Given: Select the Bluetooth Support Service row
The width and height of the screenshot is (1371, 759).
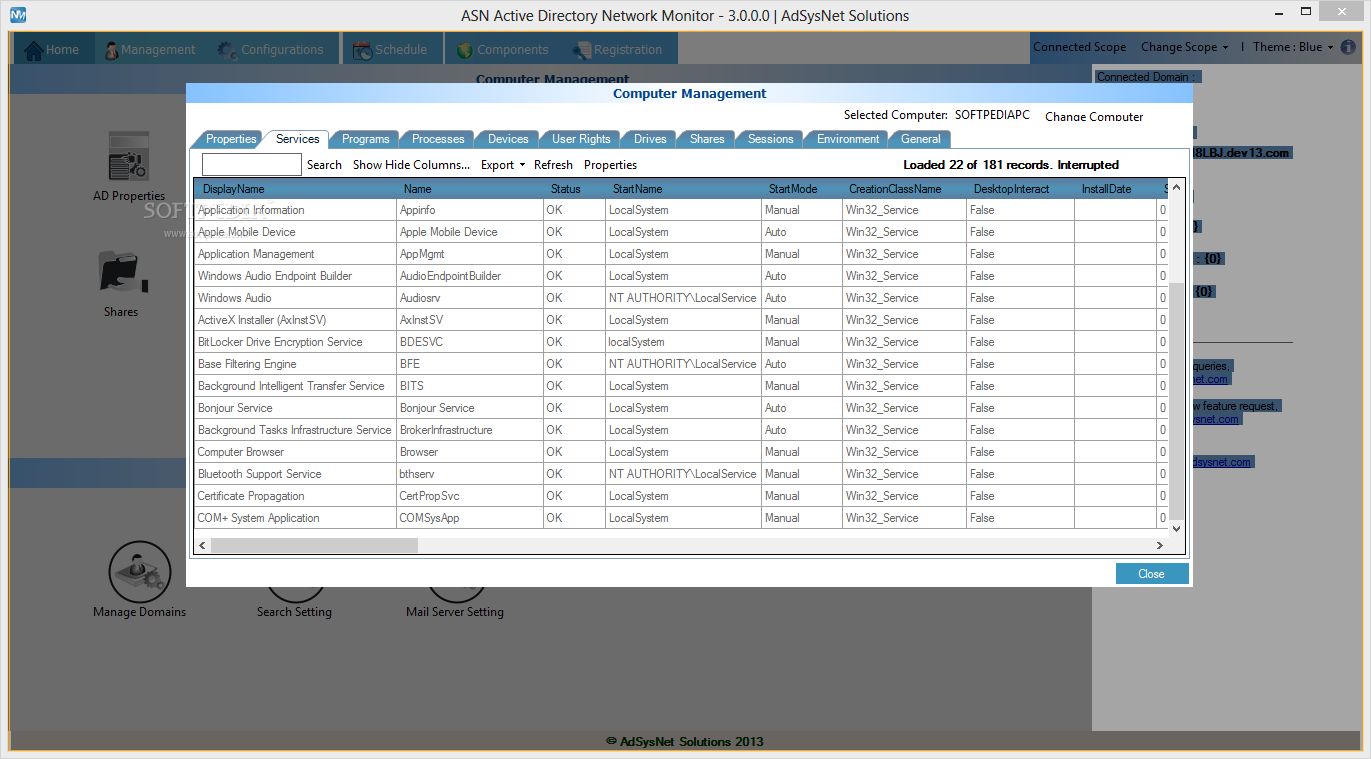Looking at the screenshot, I should click(680, 474).
